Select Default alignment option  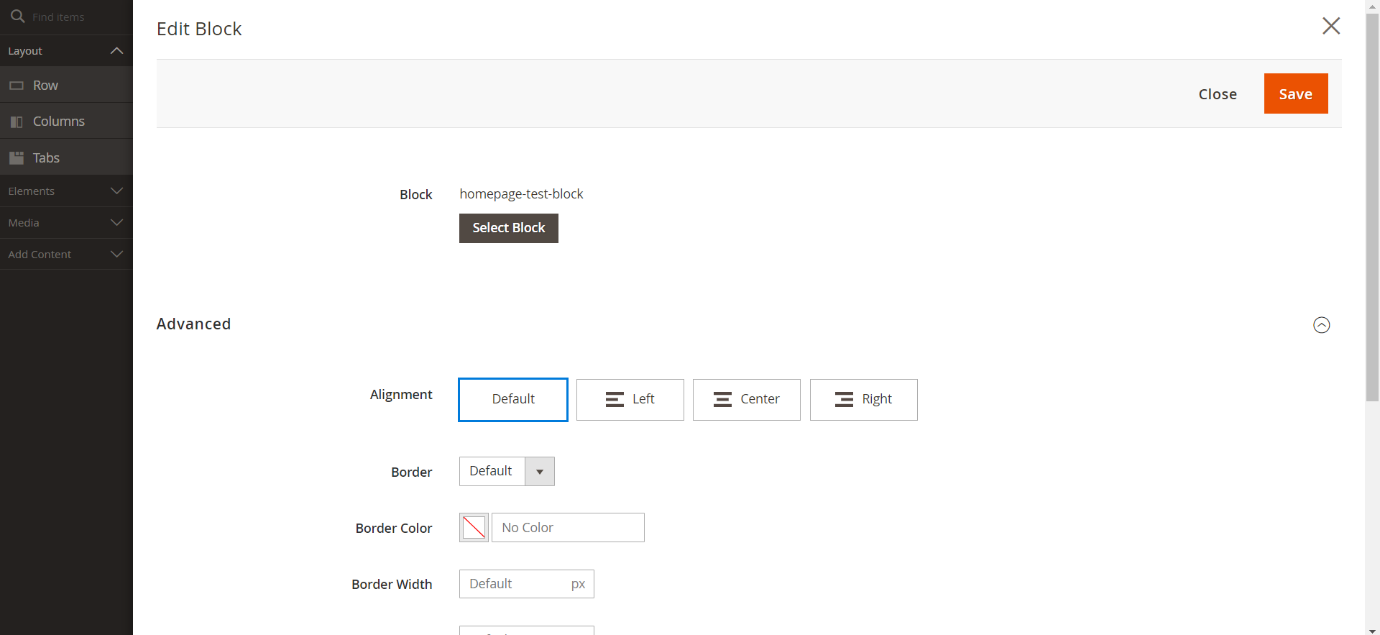tap(513, 399)
